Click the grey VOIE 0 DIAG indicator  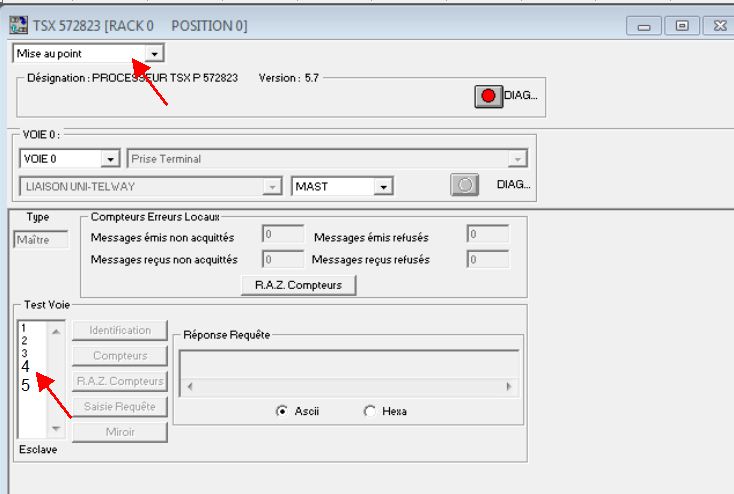(464, 185)
